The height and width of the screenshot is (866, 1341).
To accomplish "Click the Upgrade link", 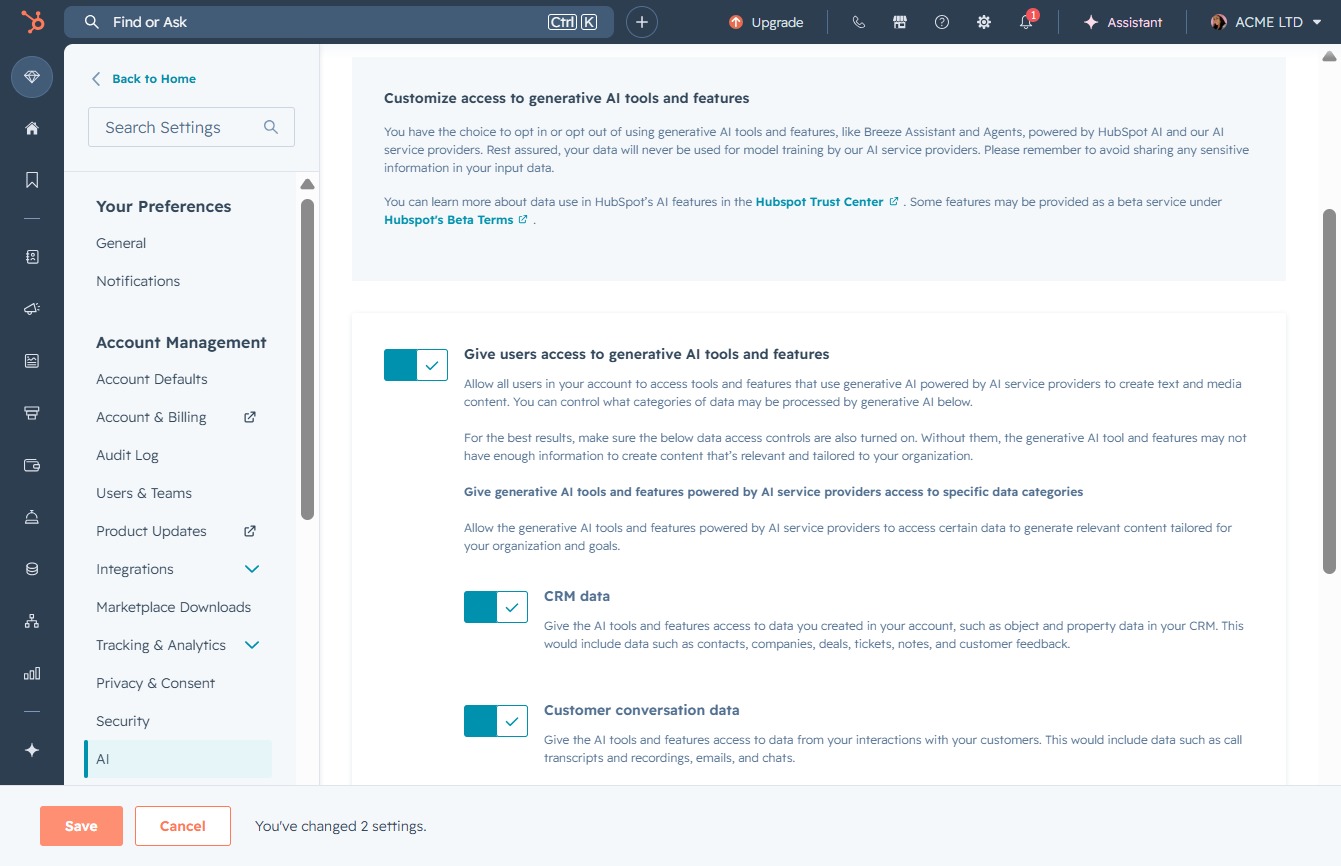I will tap(777, 22).
